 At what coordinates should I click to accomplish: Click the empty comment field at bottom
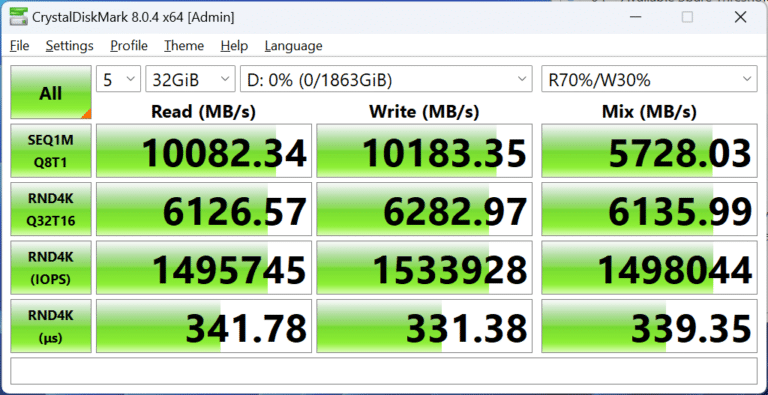[384, 371]
